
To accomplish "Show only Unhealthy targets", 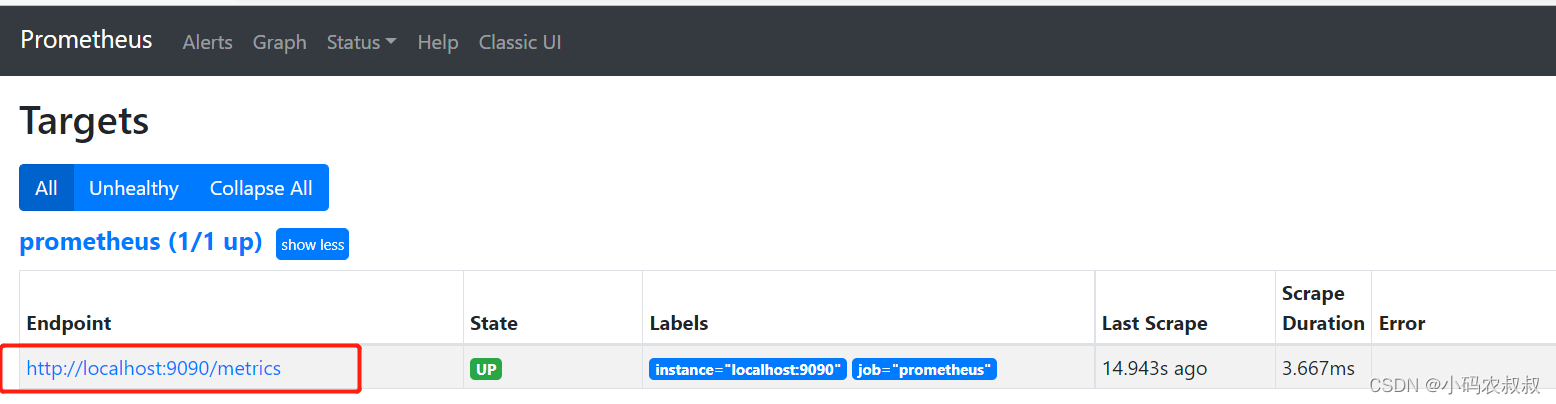I will pyautogui.click(x=133, y=188).
